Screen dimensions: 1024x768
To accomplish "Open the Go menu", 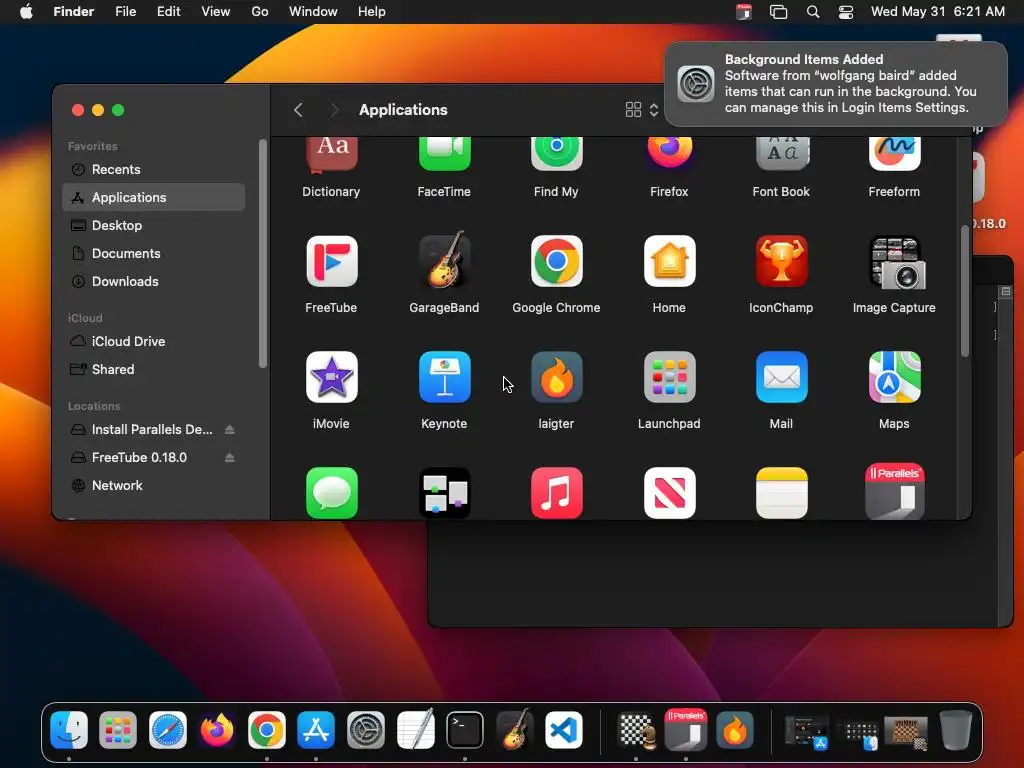I will coord(260,12).
